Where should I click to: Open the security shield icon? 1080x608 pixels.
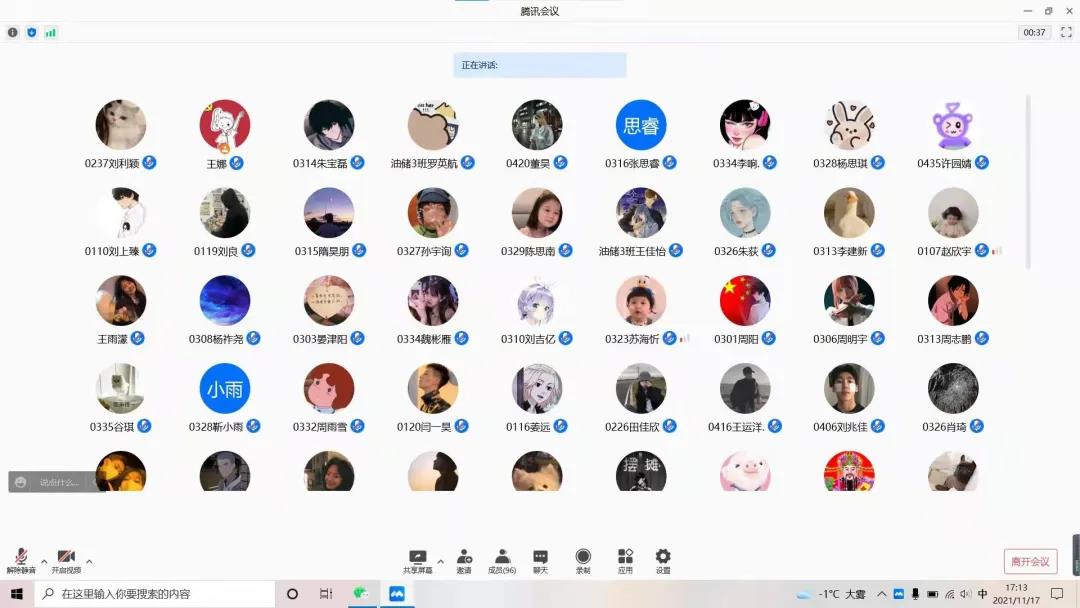coord(31,32)
